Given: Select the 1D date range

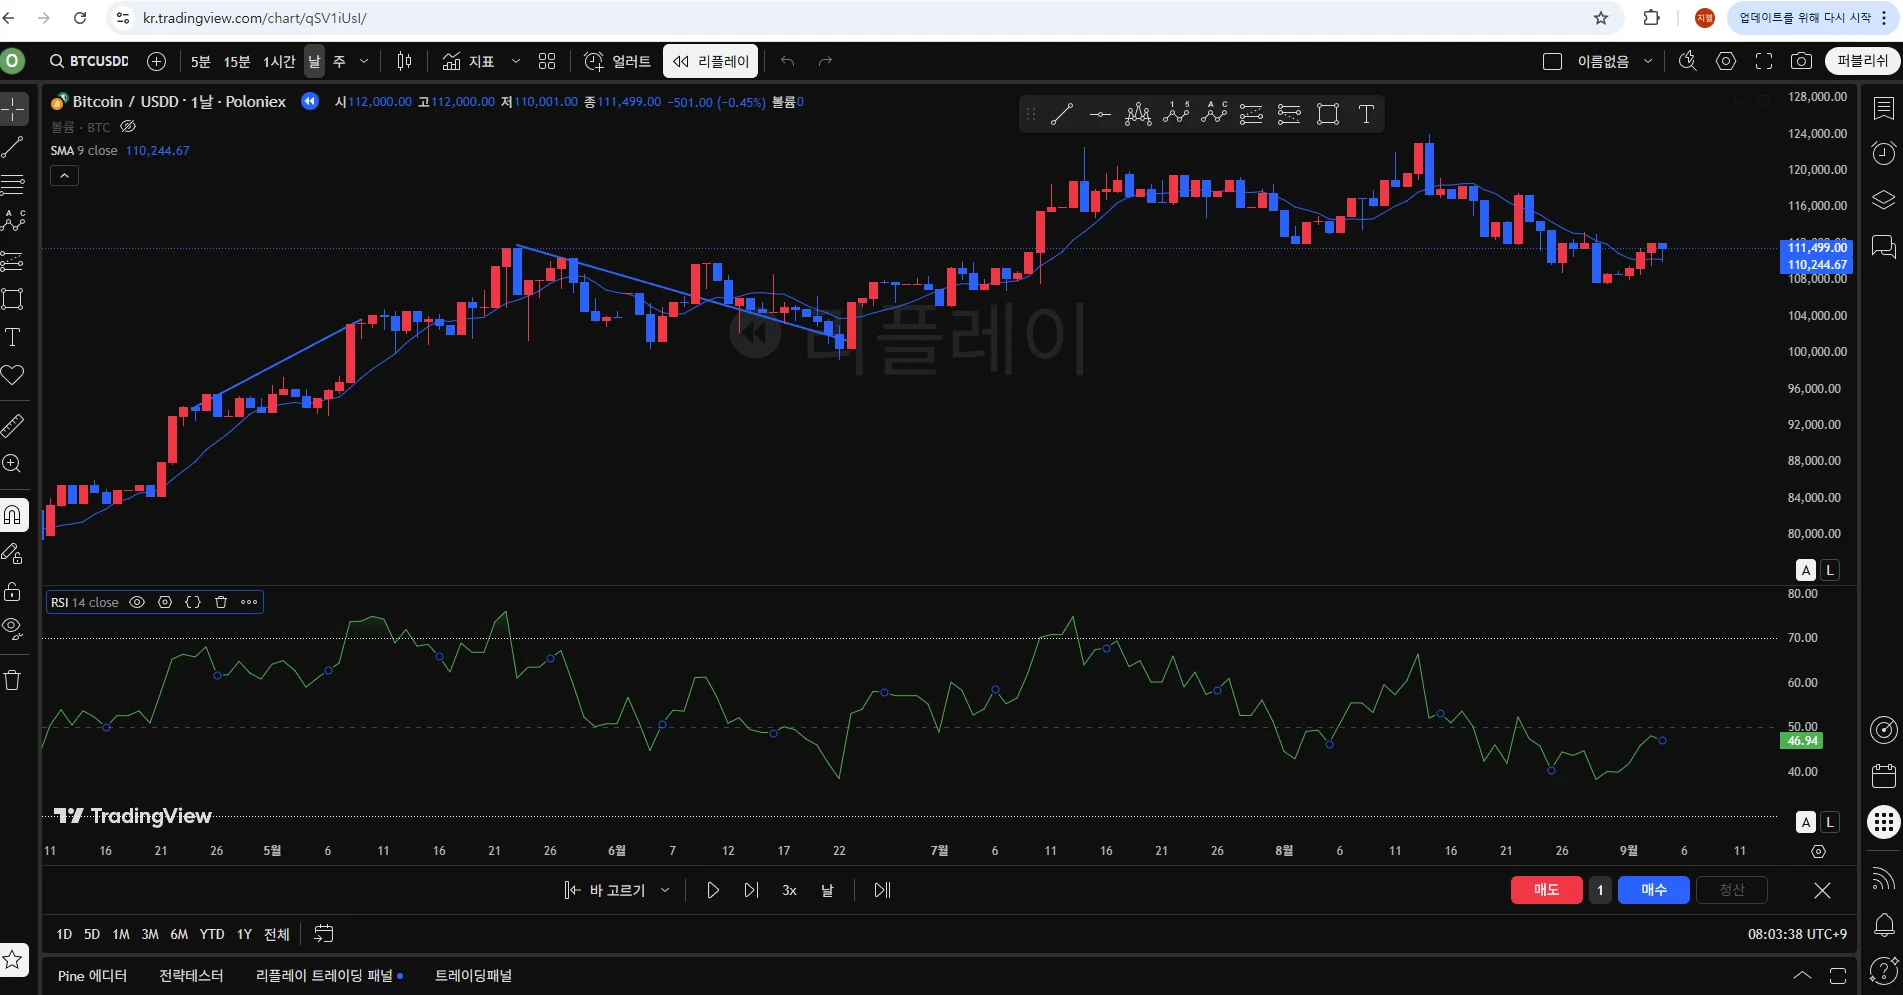Looking at the screenshot, I should tap(64, 934).
